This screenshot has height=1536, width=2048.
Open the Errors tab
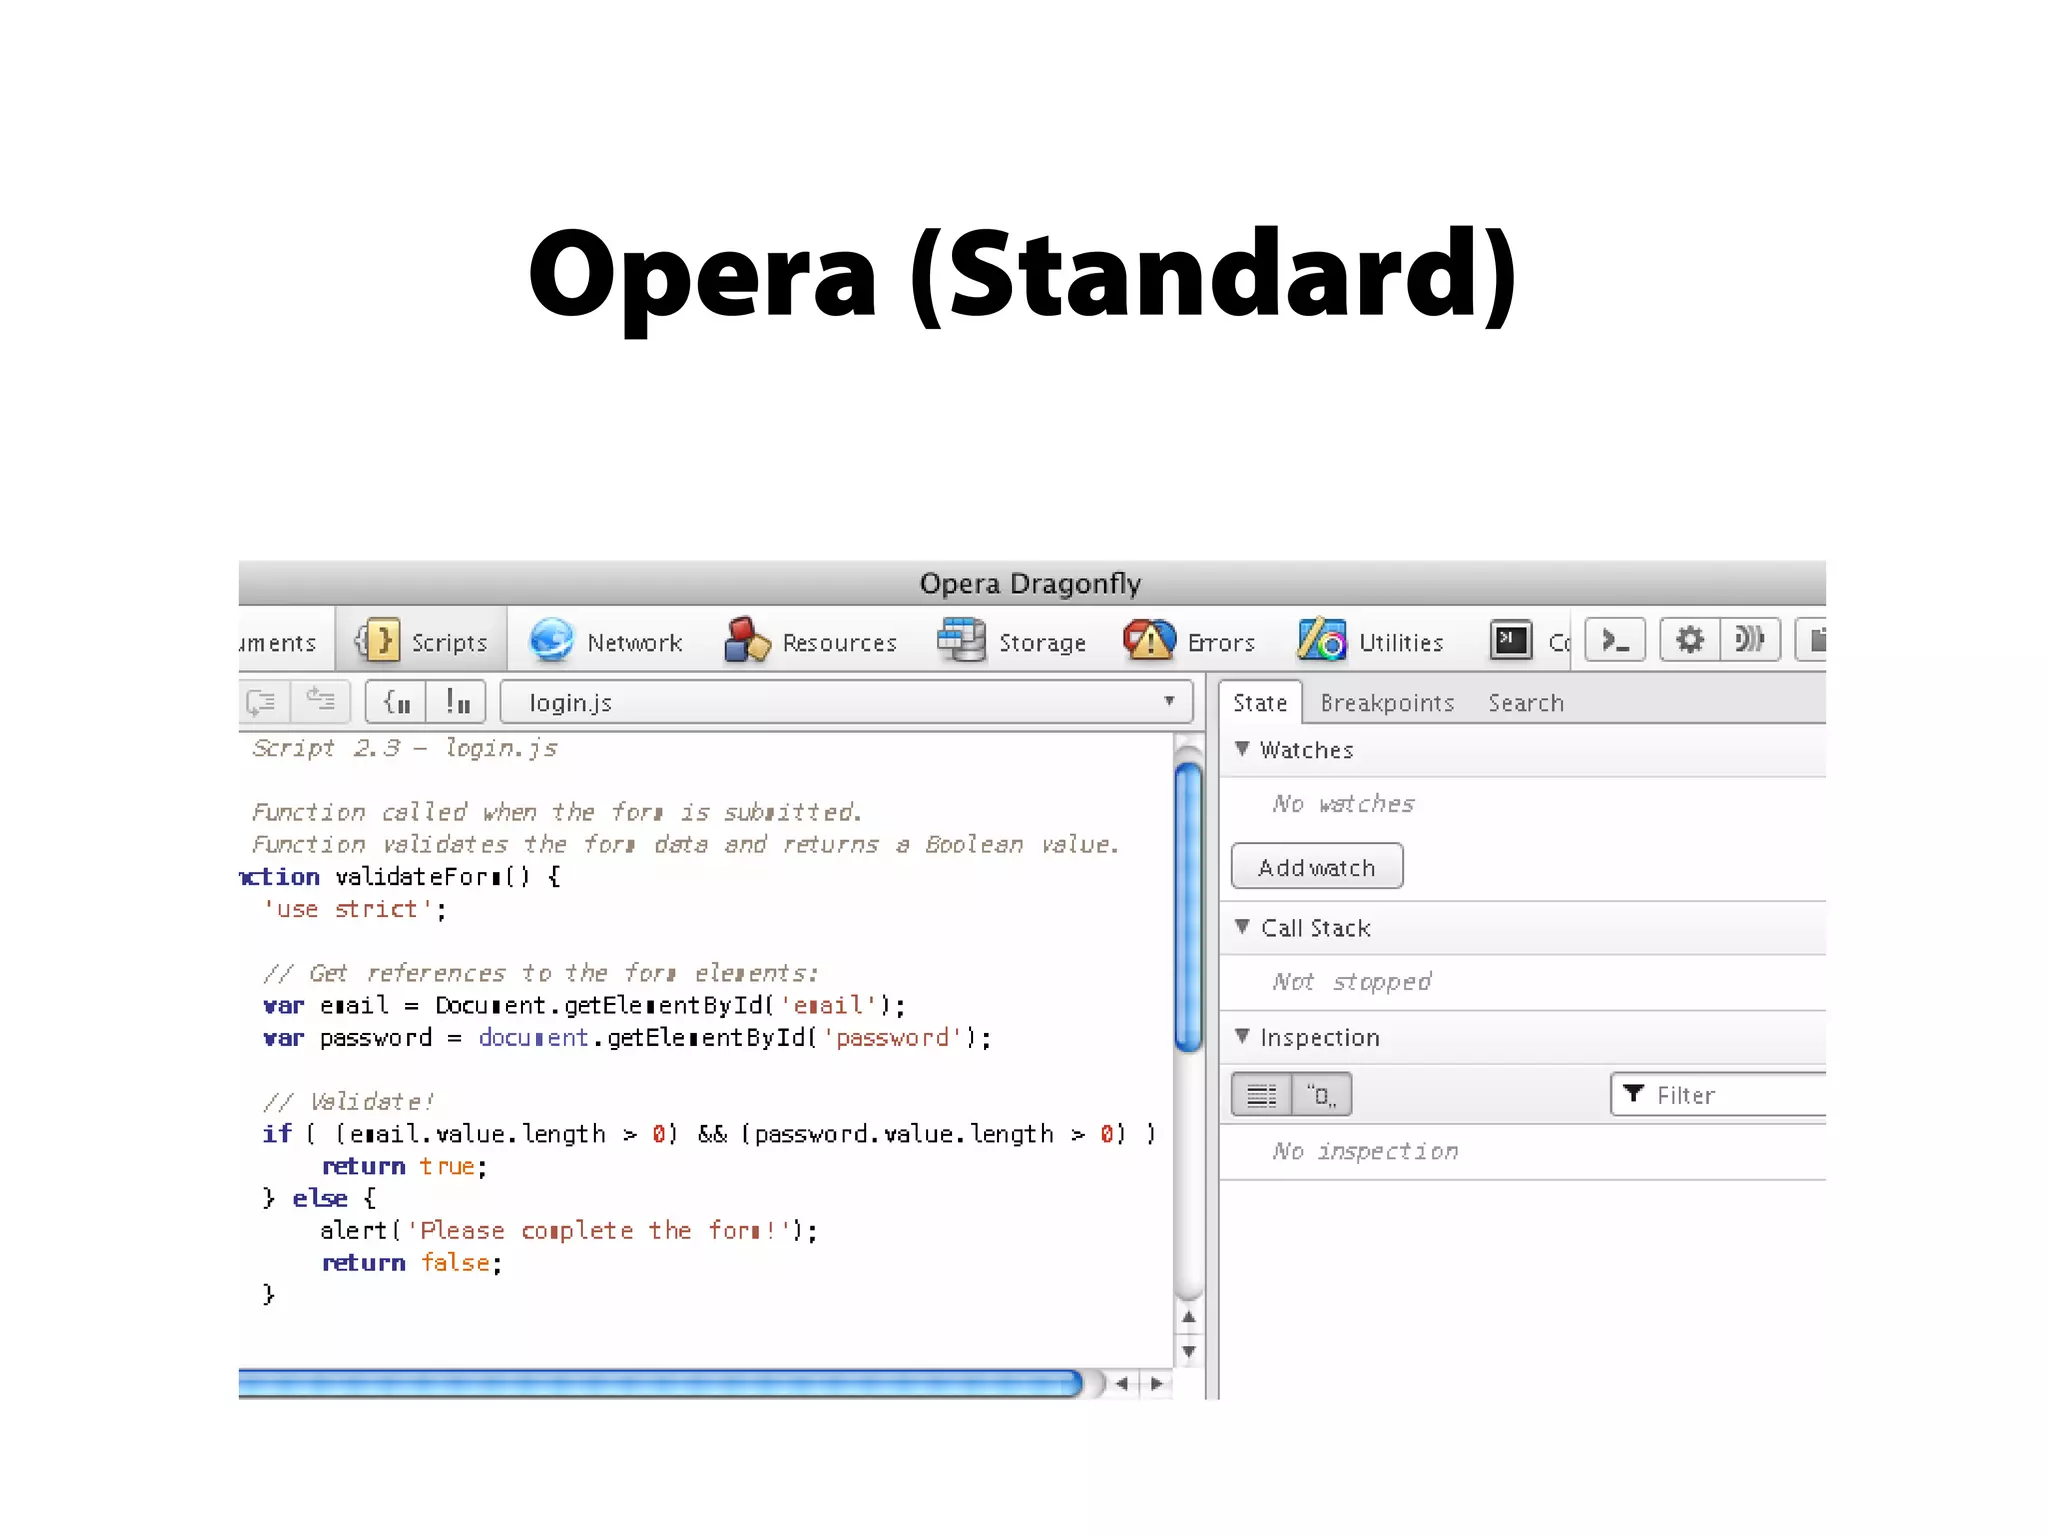[x=1189, y=641]
